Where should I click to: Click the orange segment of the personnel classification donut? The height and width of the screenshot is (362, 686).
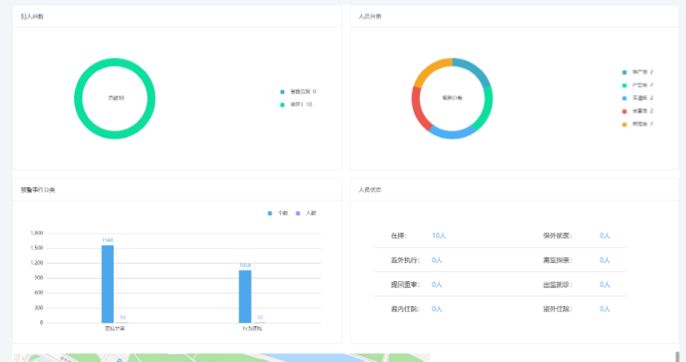coord(430,70)
